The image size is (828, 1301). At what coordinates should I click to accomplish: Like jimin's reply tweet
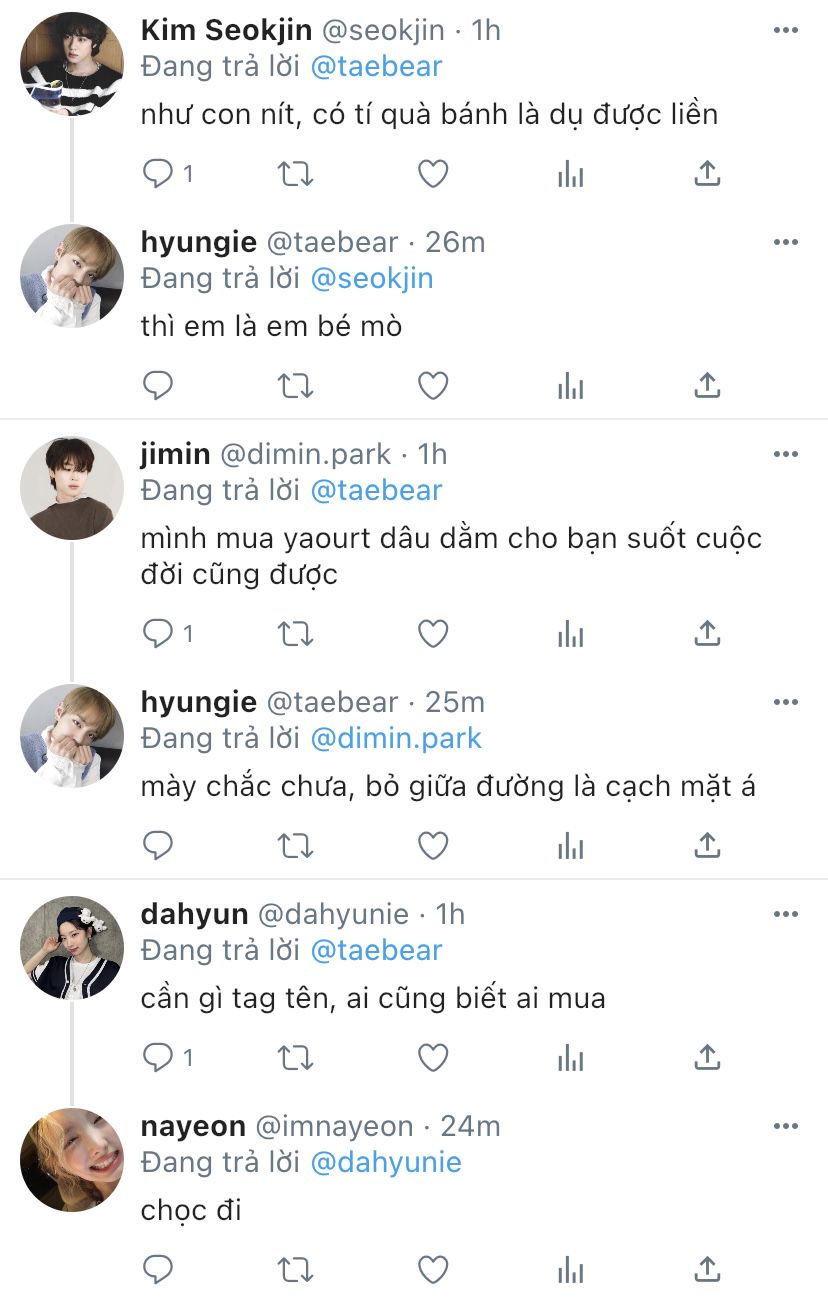(x=432, y=633)
